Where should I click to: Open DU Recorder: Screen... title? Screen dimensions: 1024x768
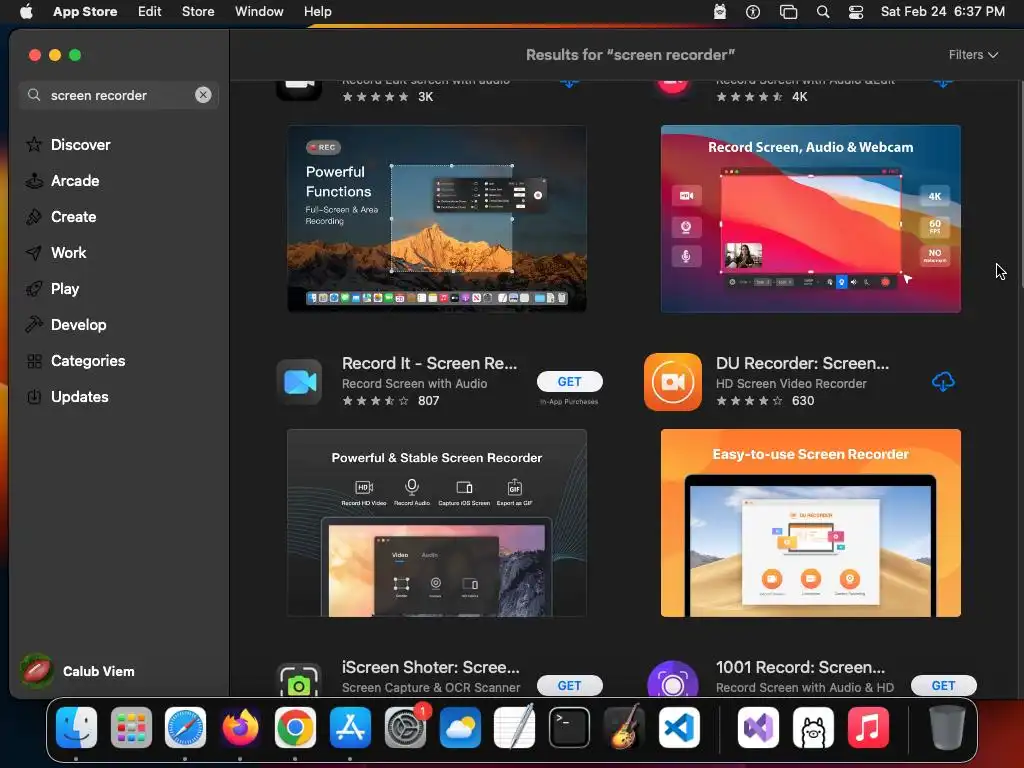802,363
